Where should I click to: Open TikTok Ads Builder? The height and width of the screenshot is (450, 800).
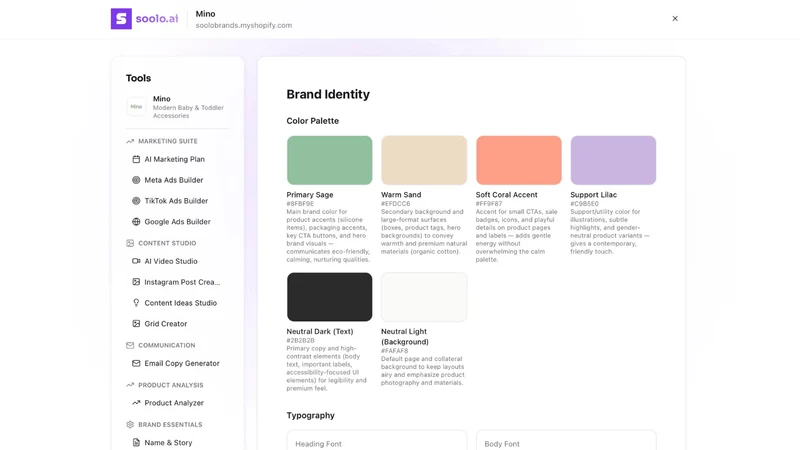176,201
